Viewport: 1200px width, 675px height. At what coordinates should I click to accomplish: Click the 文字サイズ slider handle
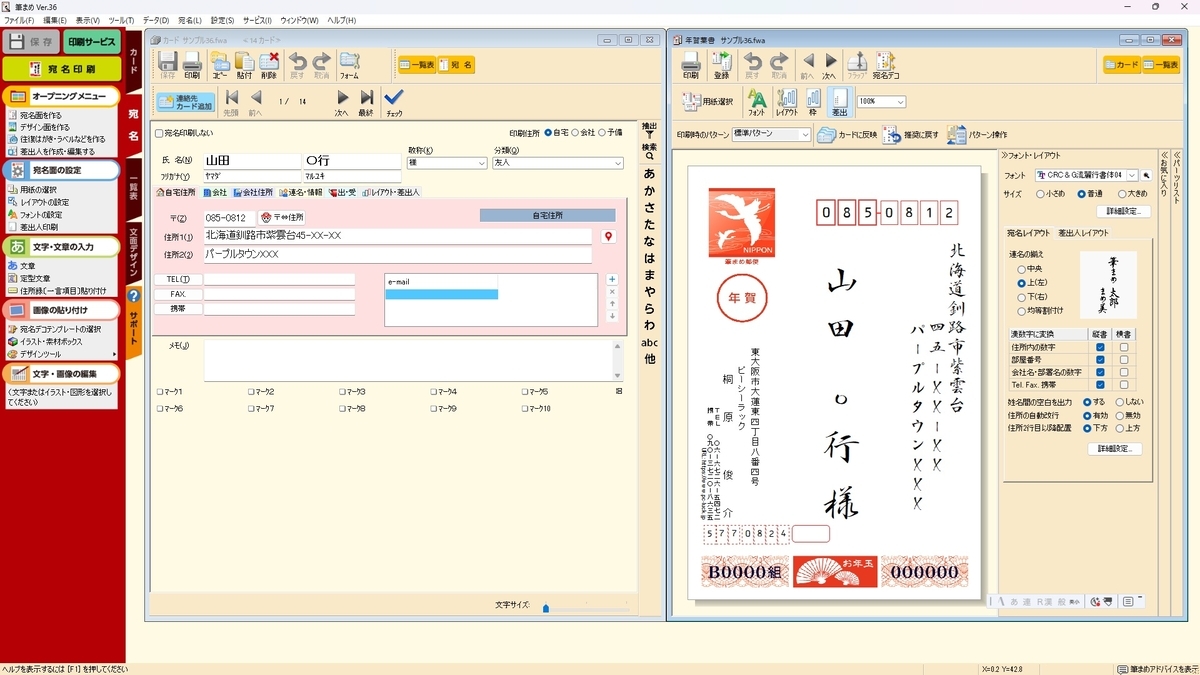(x=546, y=607)
